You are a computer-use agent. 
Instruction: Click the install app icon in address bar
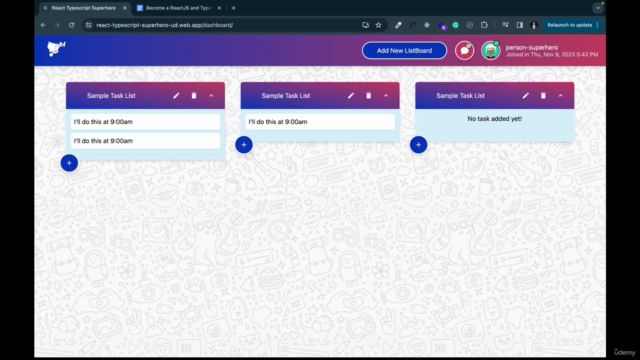[x=365, y=25]
